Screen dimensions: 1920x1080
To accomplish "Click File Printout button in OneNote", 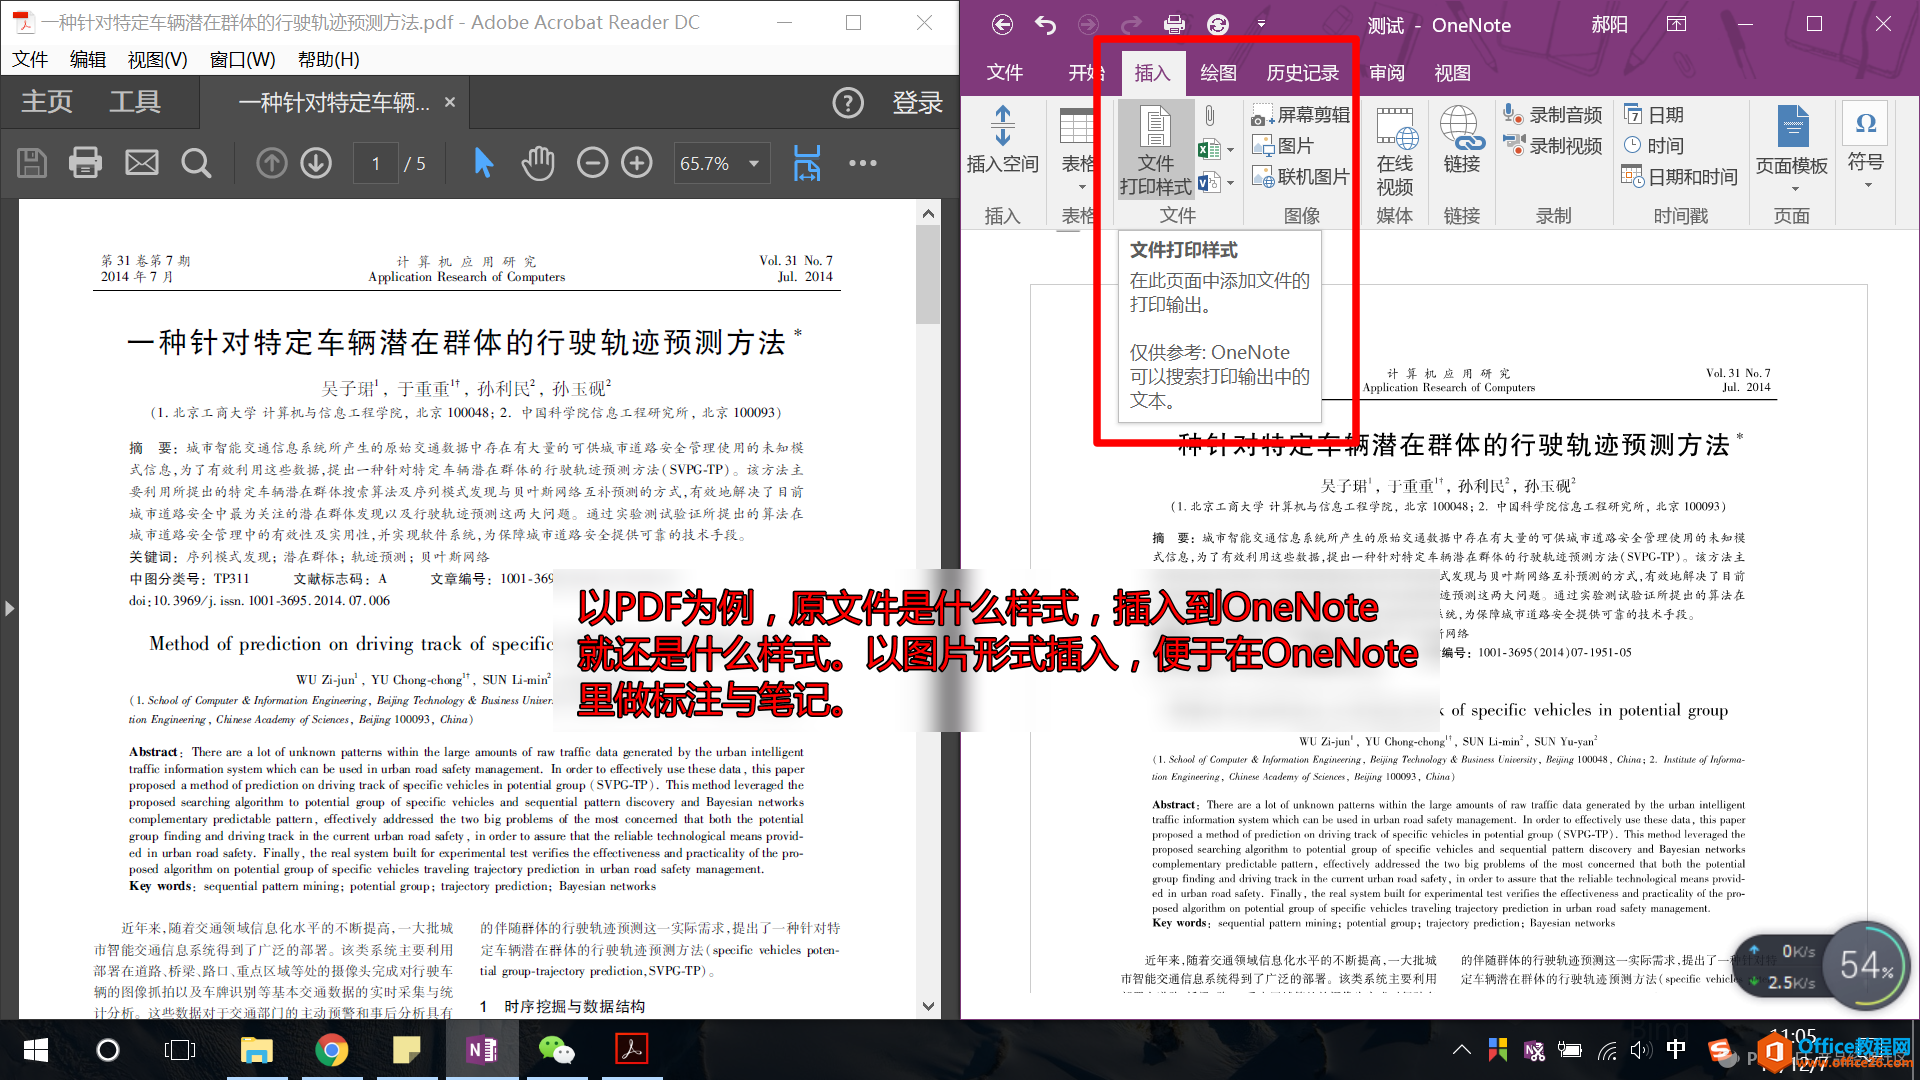I will pos(1156,150).
